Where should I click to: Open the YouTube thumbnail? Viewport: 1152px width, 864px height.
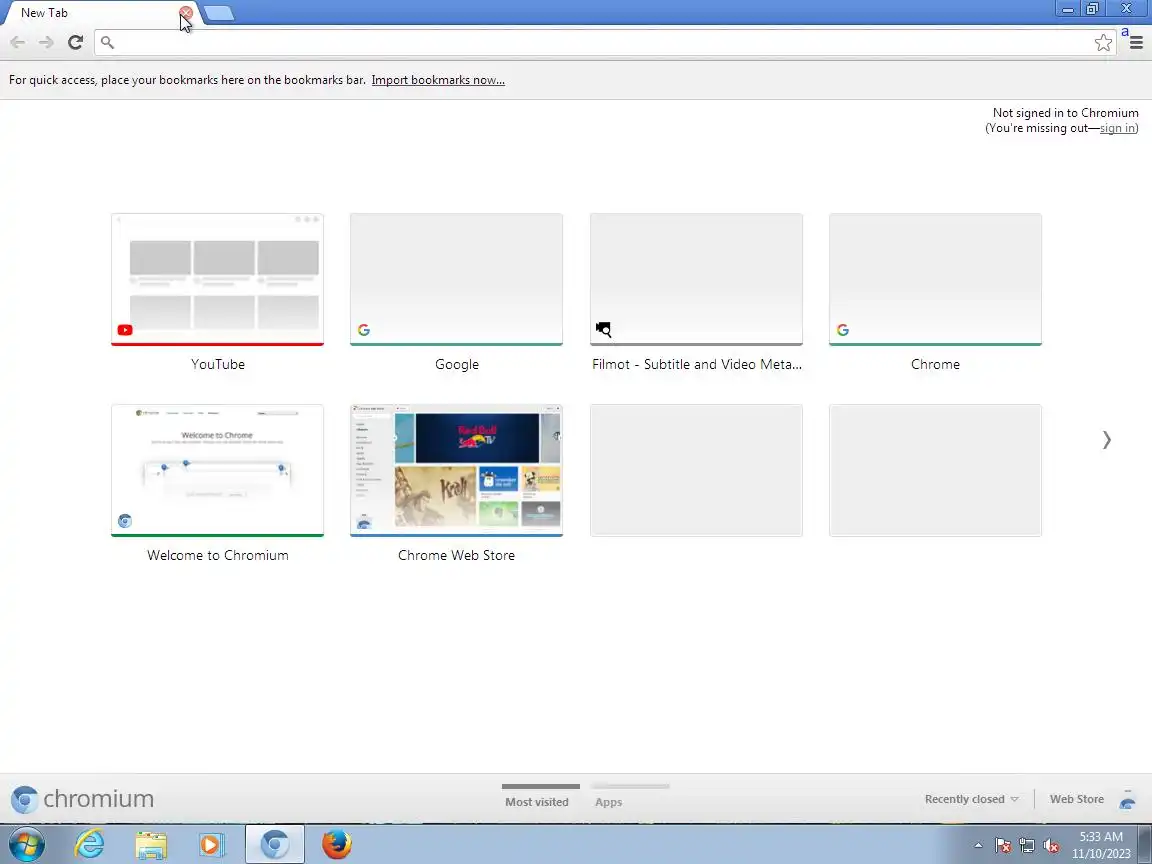coord(217,279)
